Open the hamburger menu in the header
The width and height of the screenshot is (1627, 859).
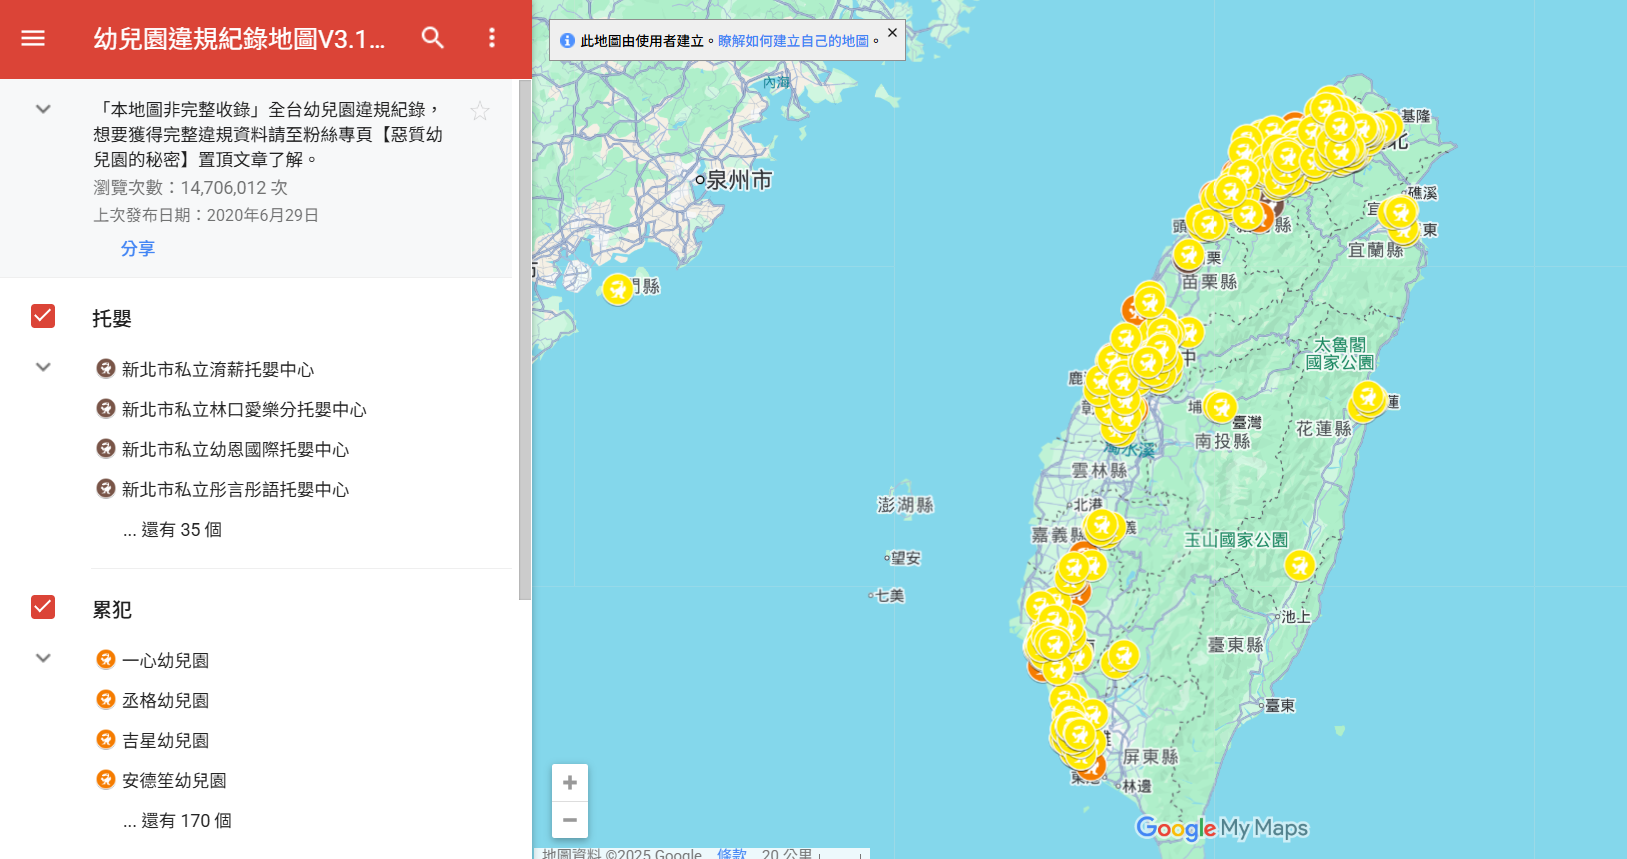pos(33,38)
